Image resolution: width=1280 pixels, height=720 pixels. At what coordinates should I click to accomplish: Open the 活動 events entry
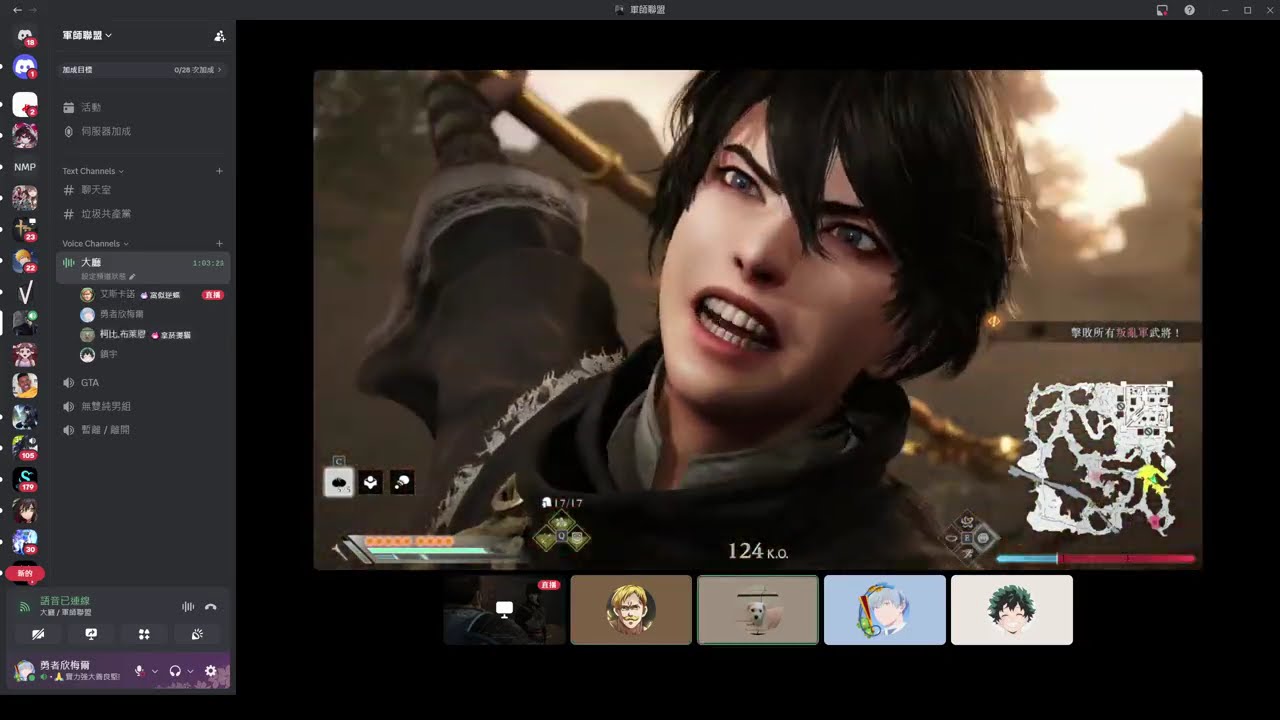[x=143, y=107]
